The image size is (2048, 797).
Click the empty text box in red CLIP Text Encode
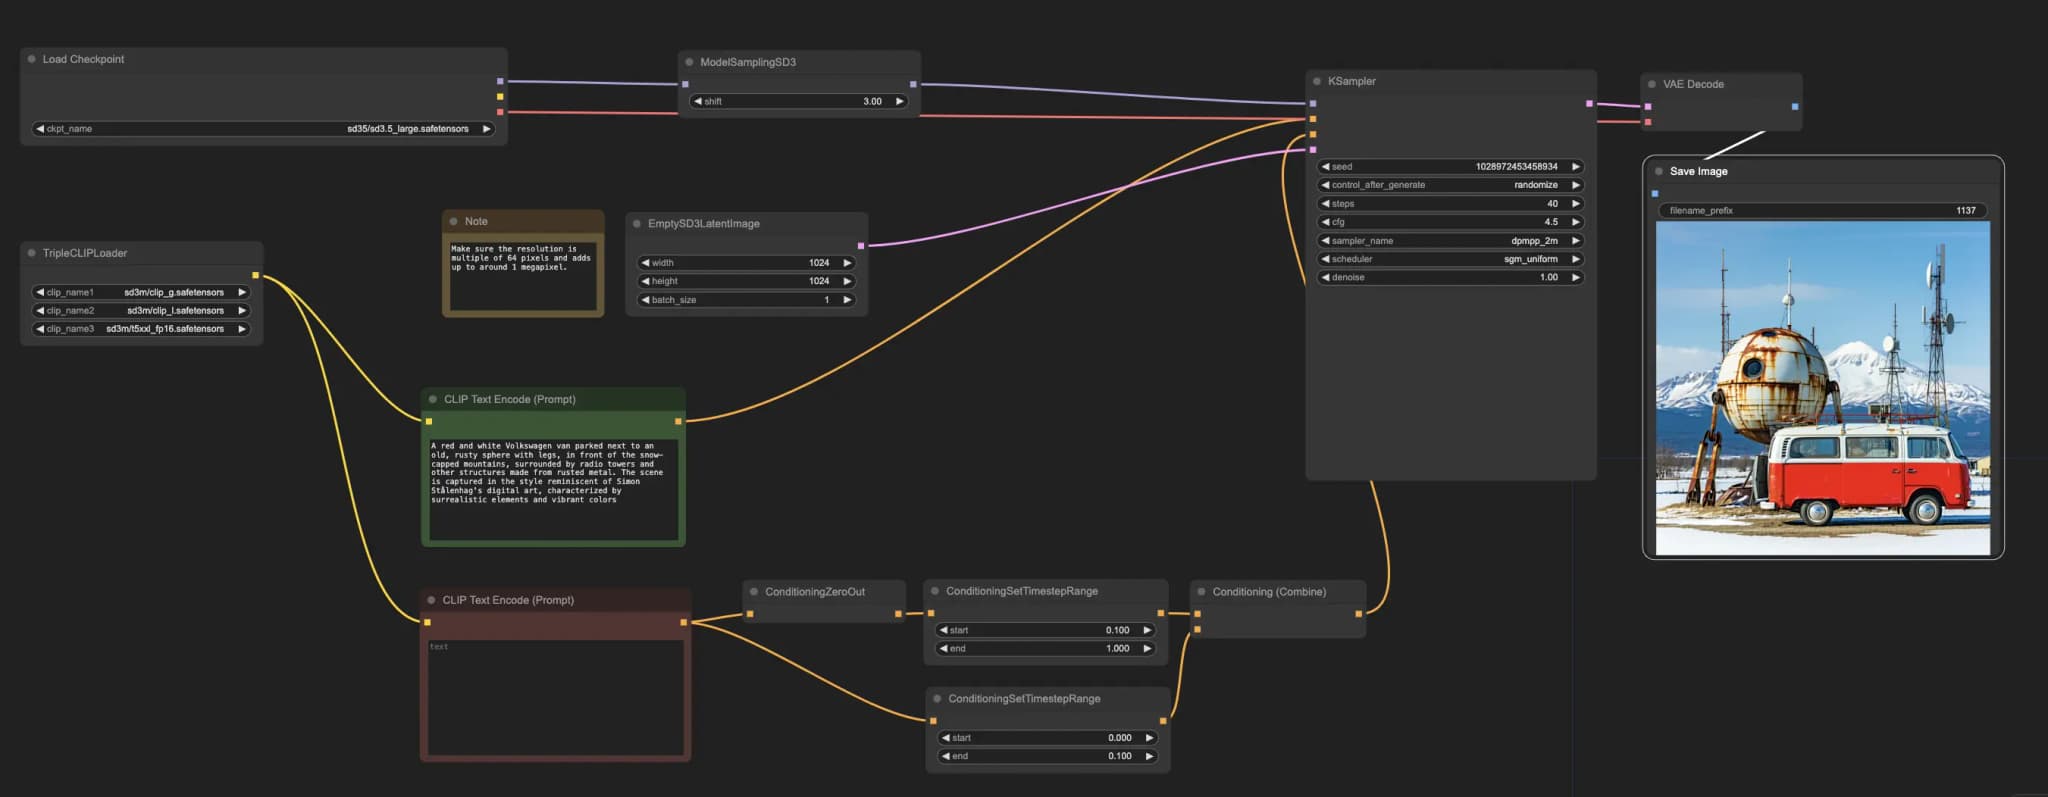(x=555, y=698)
